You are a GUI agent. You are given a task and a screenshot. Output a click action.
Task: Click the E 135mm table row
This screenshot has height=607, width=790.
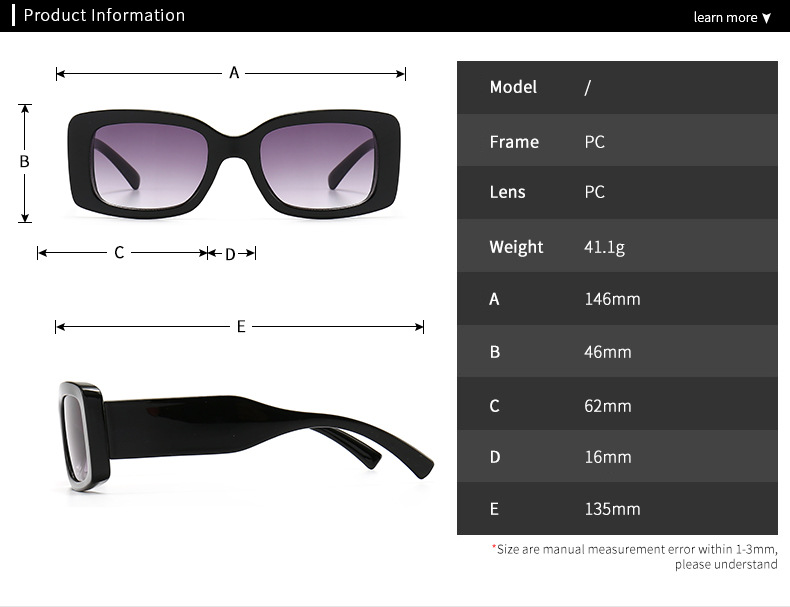tap(617, 508)
